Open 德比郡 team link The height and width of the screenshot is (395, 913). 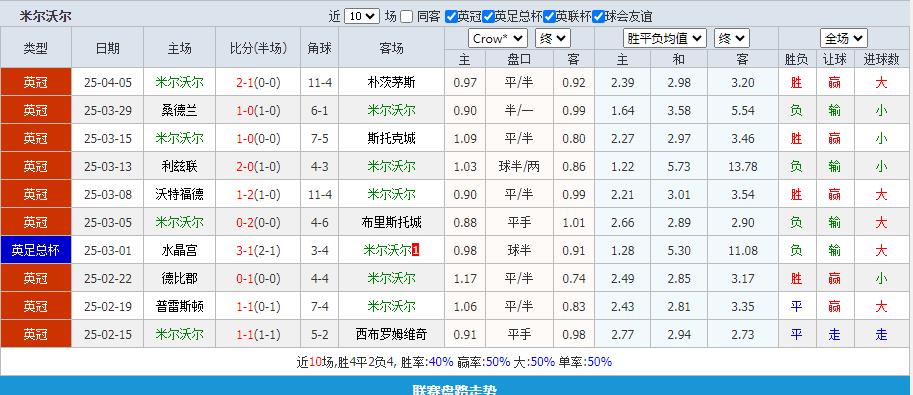pyautogui.click(x=179, y=278)
